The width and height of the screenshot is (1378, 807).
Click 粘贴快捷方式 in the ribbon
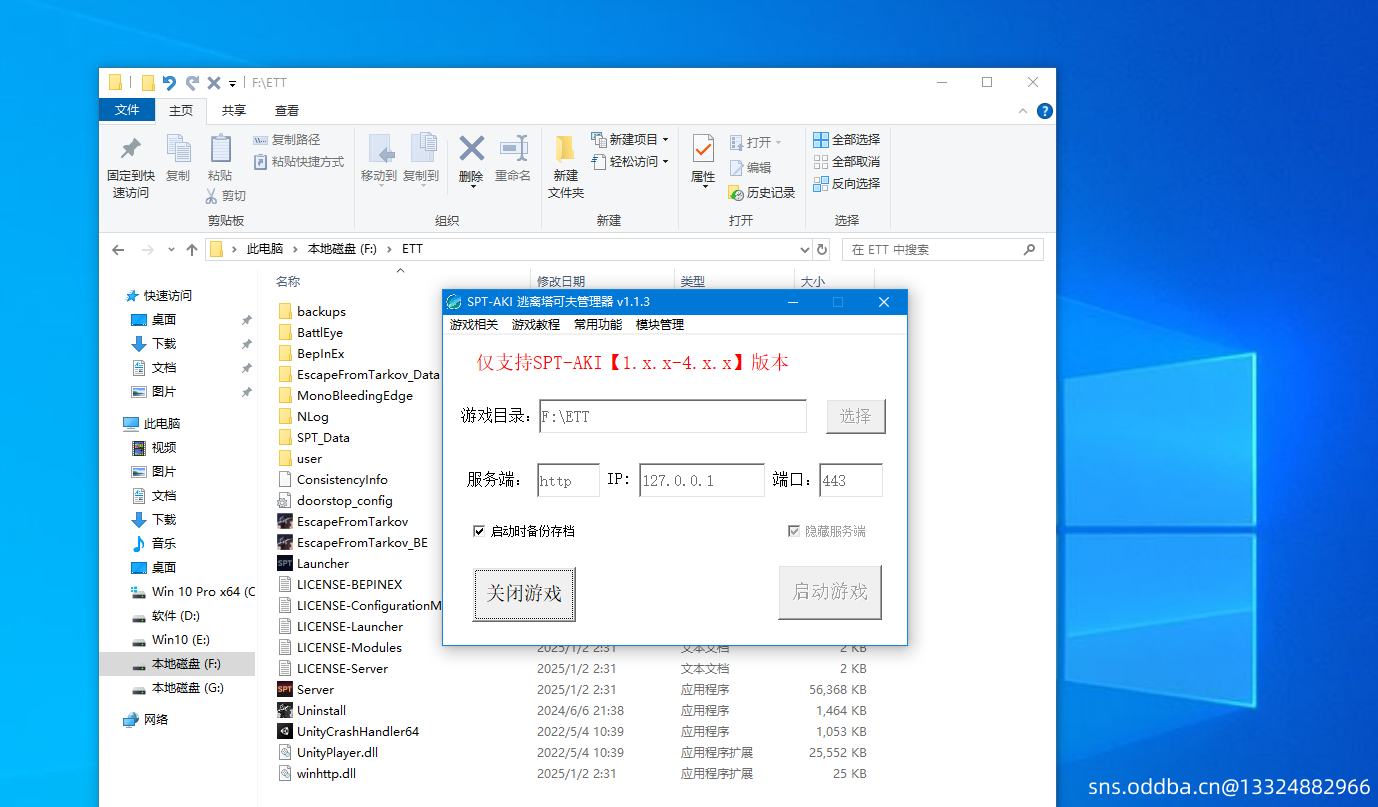point(298,162)
